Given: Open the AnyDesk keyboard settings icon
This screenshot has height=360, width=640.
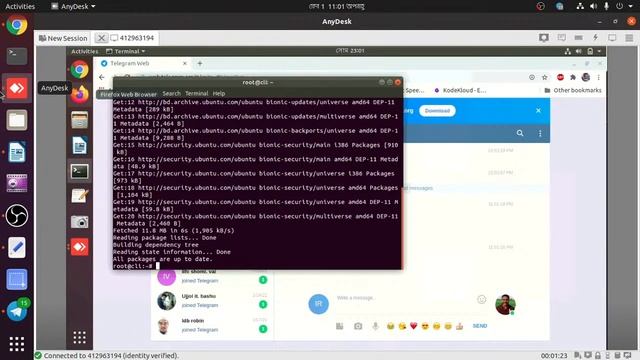Looking at the screenshot, I should (x=578, y=38).
